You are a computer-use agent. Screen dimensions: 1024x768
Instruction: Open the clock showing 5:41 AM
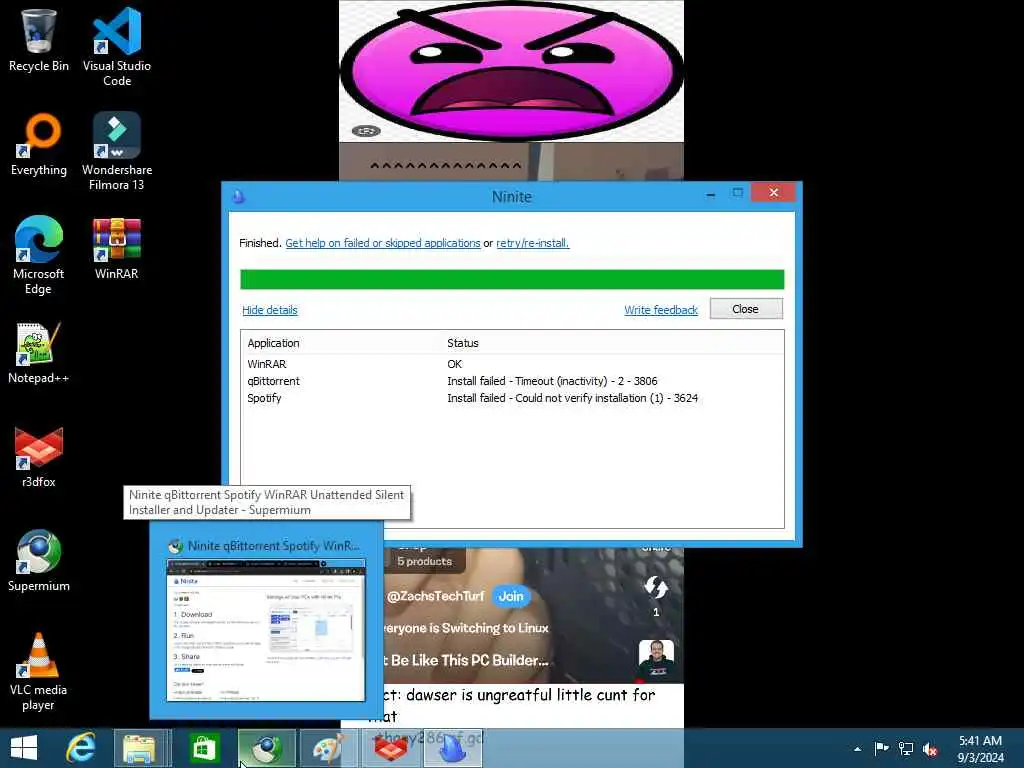pyautogui.click(x=980, y=749)
